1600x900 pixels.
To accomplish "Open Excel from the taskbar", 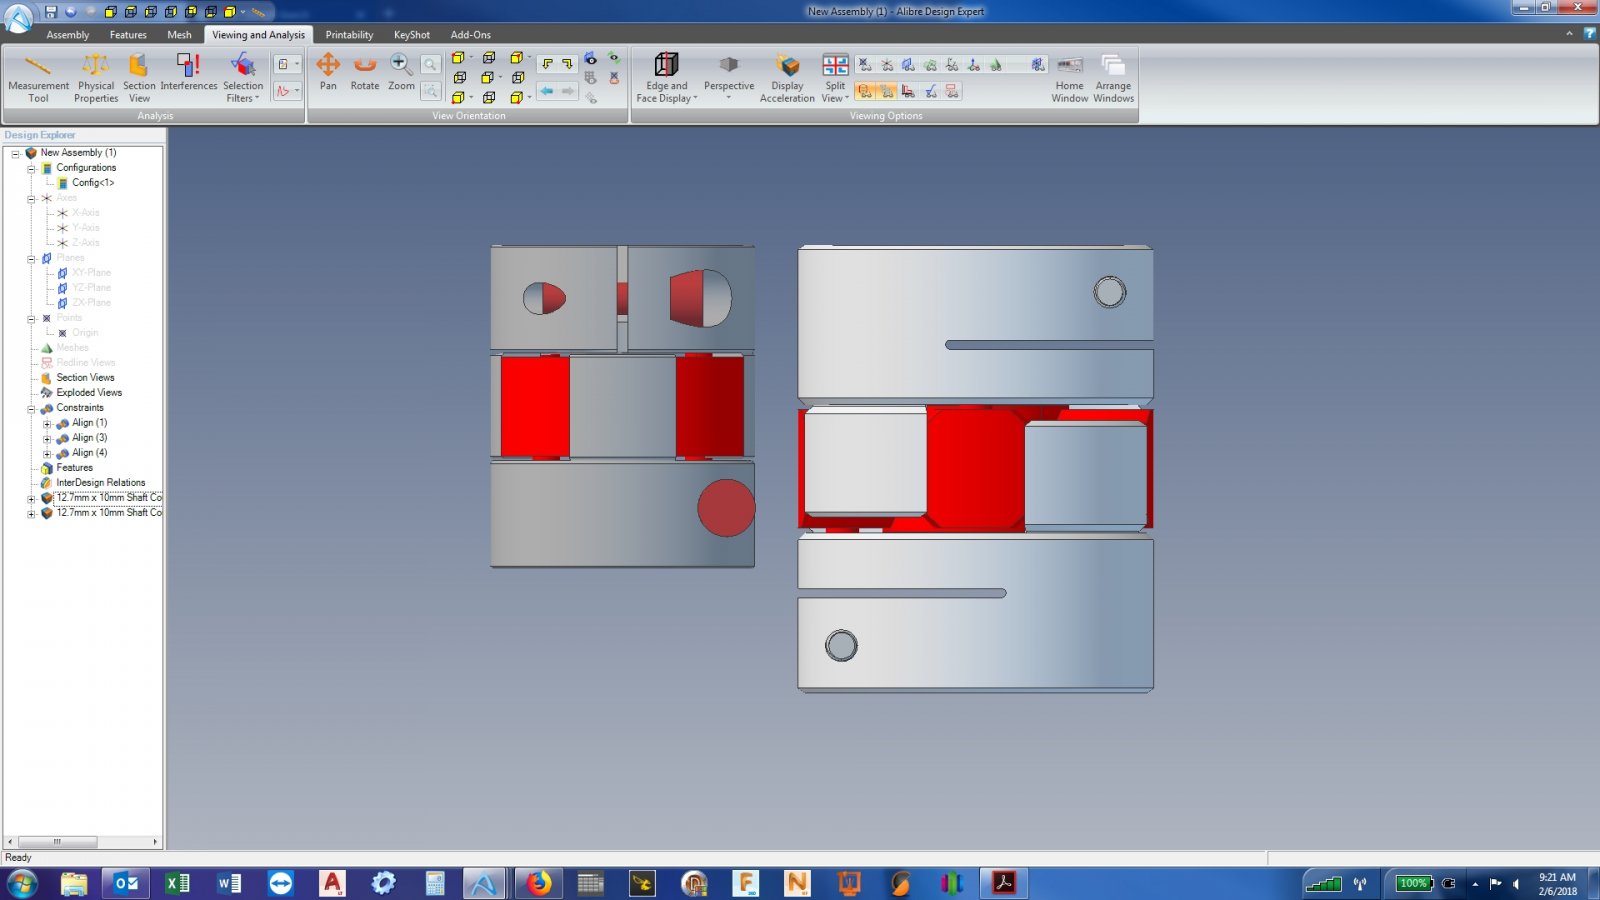I will (178, 883).
